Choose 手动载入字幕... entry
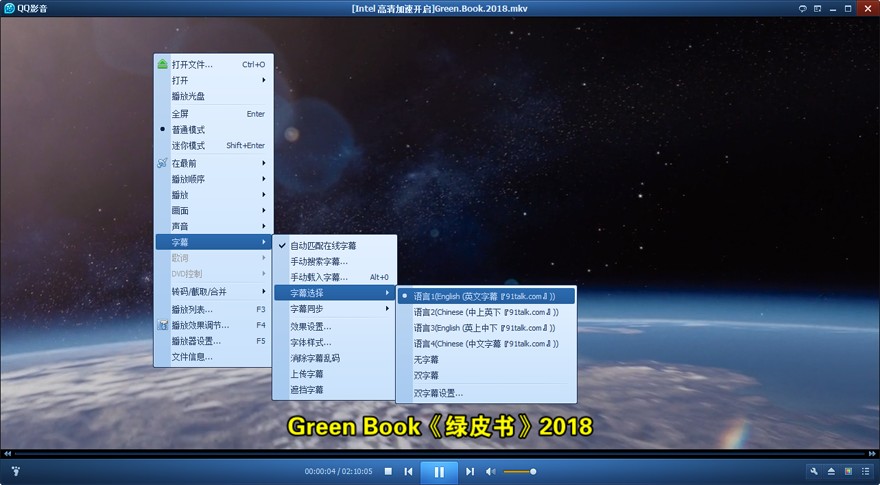The width and height of the screenshot is (880, 485). (334, 277)
